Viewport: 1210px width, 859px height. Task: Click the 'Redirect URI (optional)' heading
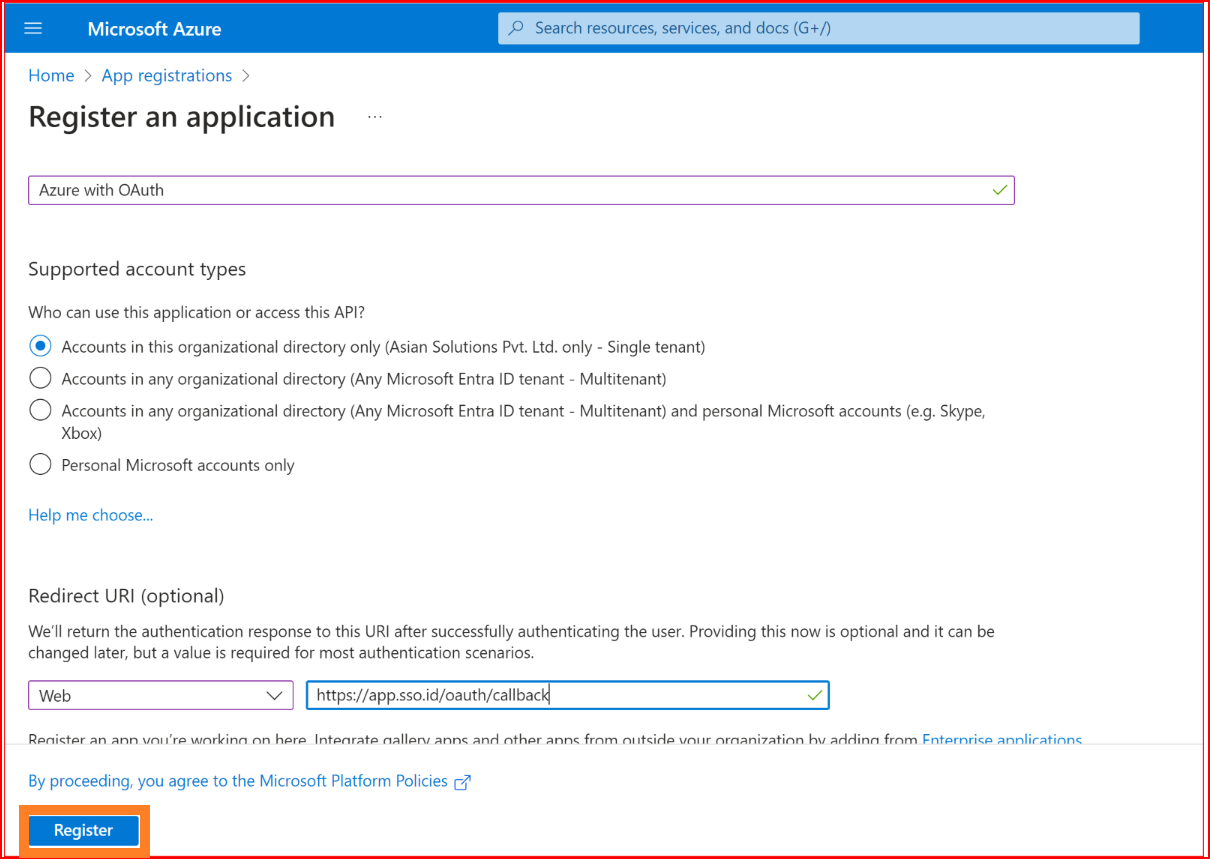point(126,596)
